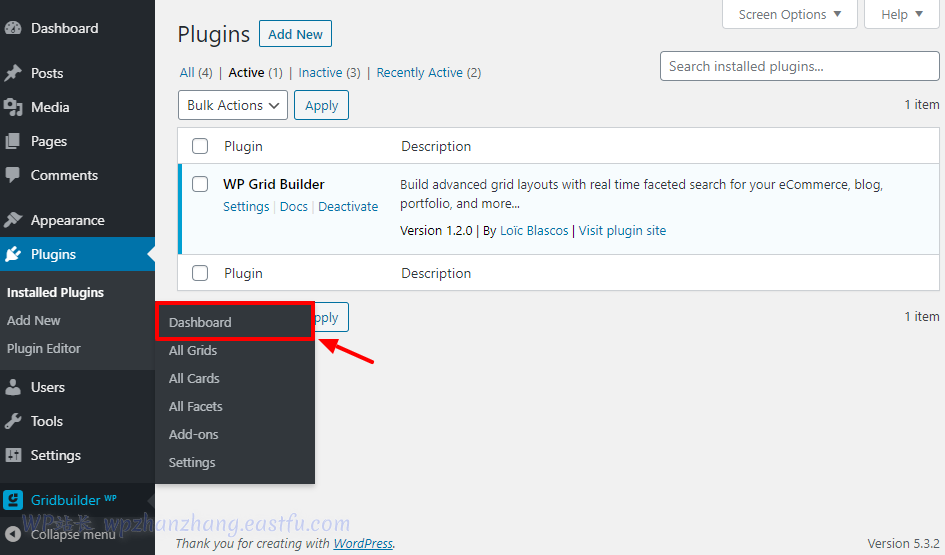Click the Appearance paintbrush icon

click(13, 220)
